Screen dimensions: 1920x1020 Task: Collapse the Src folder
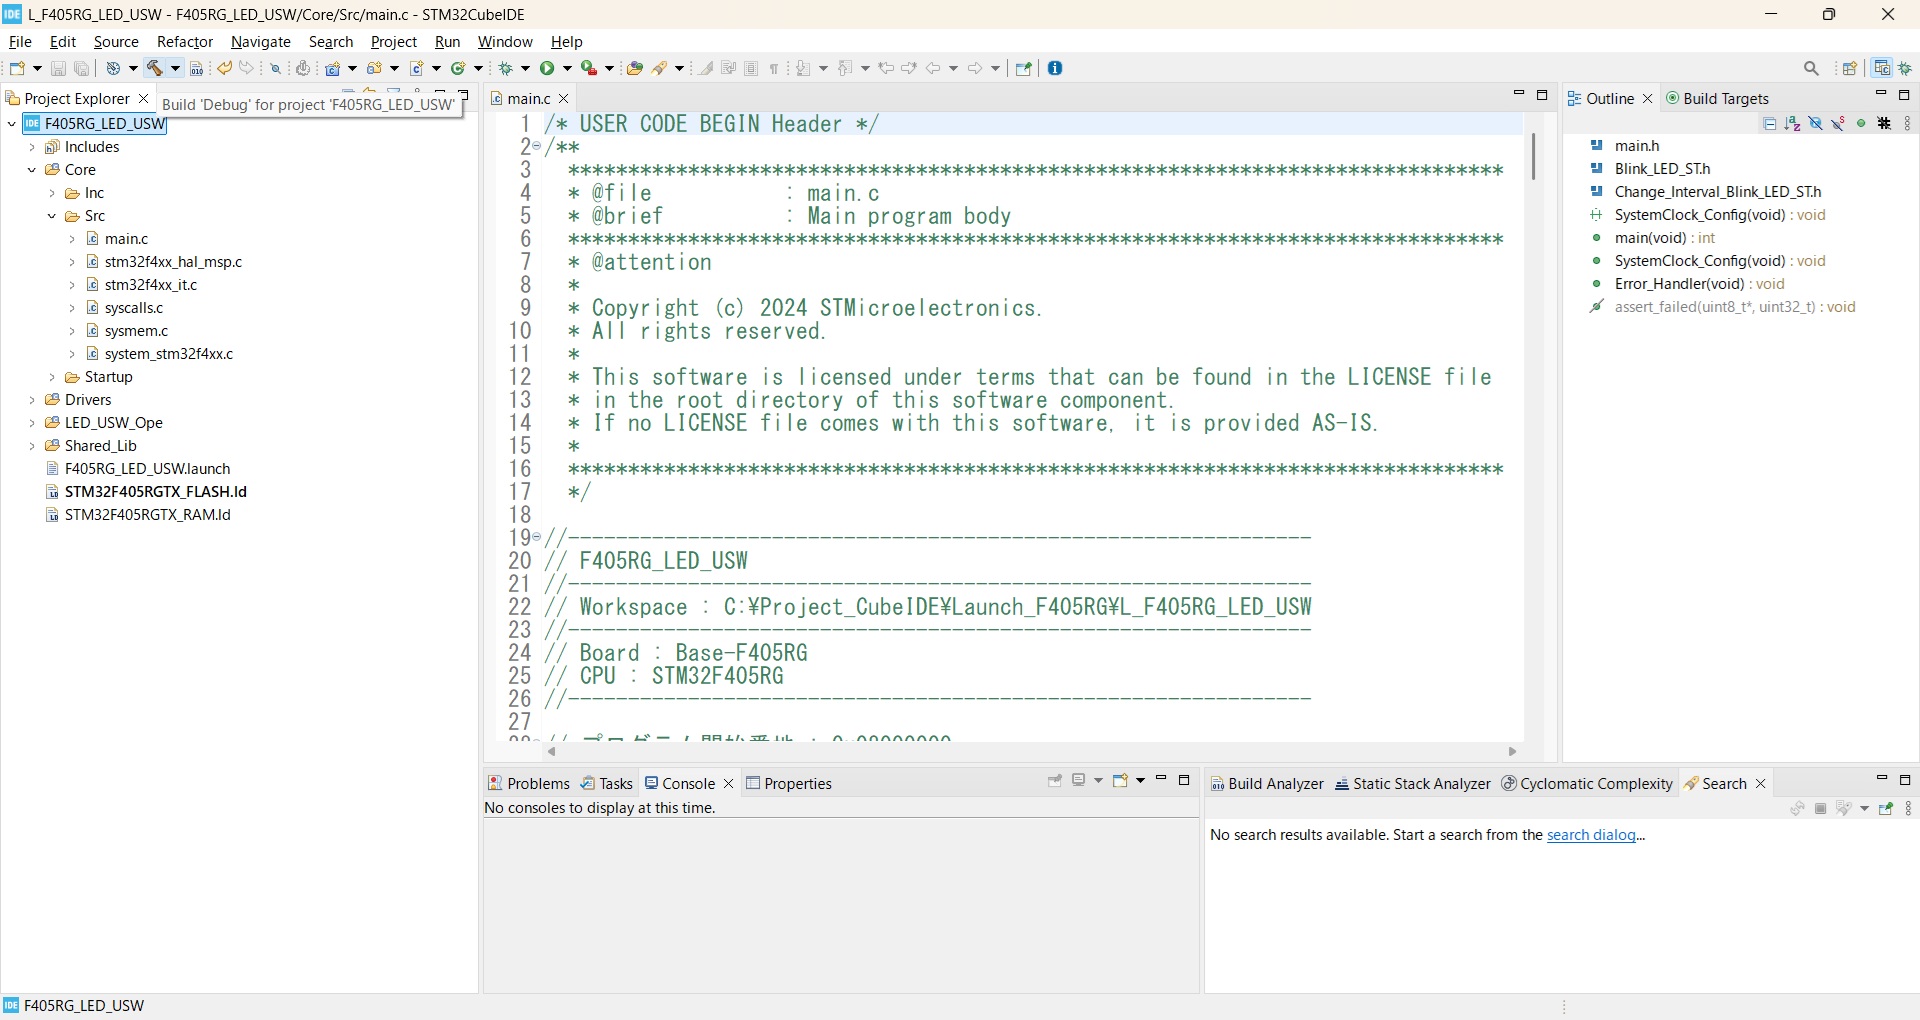coord(52,216)
